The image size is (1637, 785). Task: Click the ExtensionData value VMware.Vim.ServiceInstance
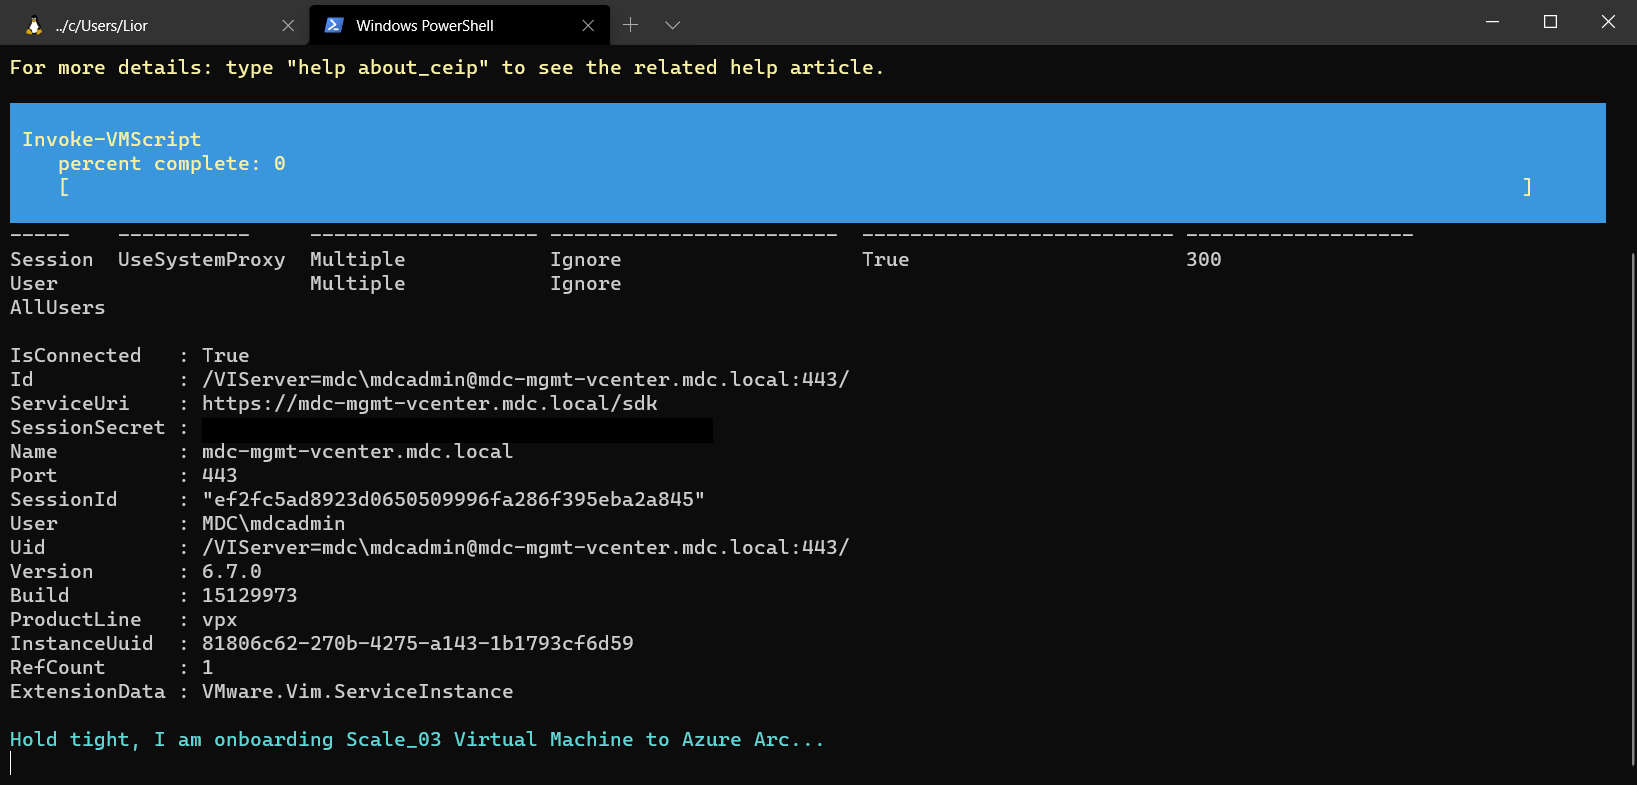click(358, 691)
